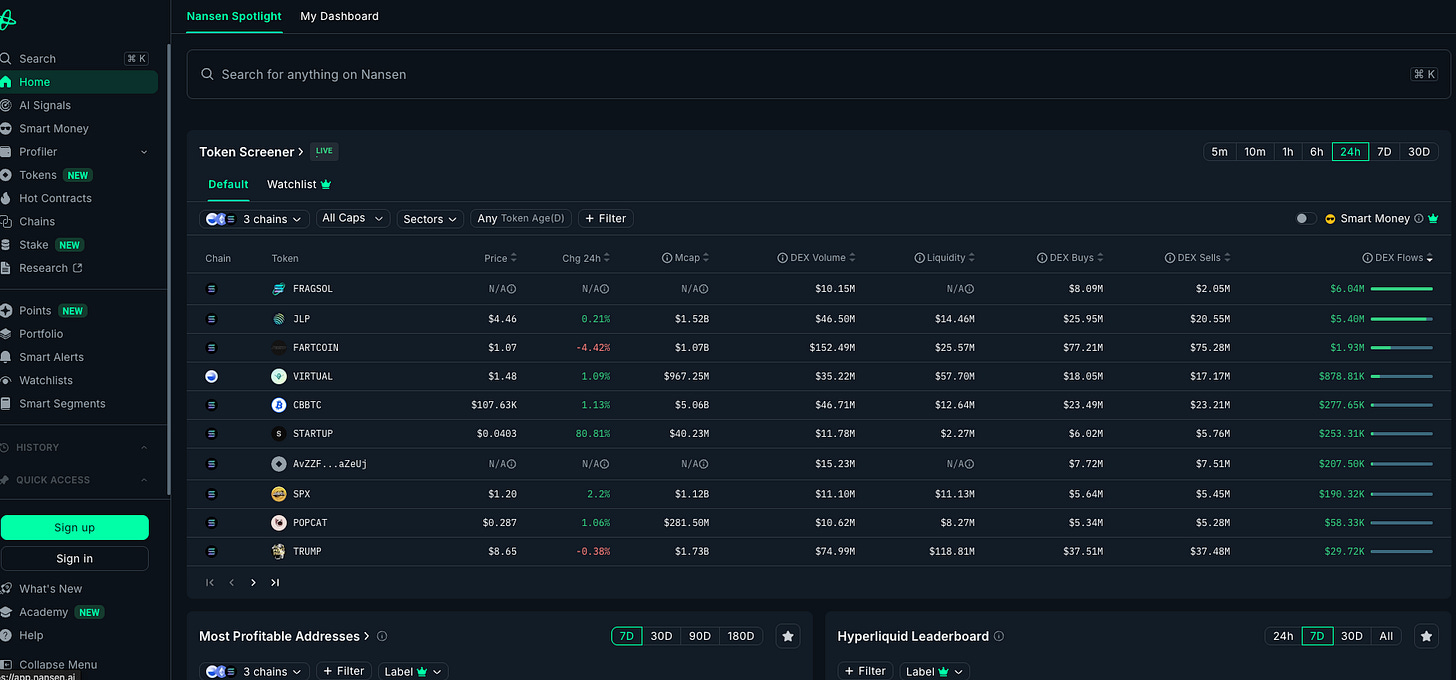Click the FRAGSOL DEX Flows bar

(1401, 289)
